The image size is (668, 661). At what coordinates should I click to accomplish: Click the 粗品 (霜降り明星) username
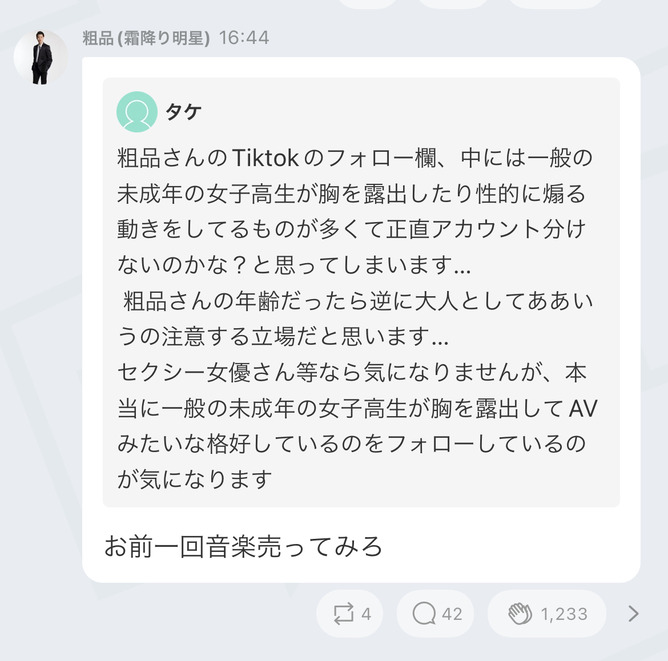click(146, 38)
